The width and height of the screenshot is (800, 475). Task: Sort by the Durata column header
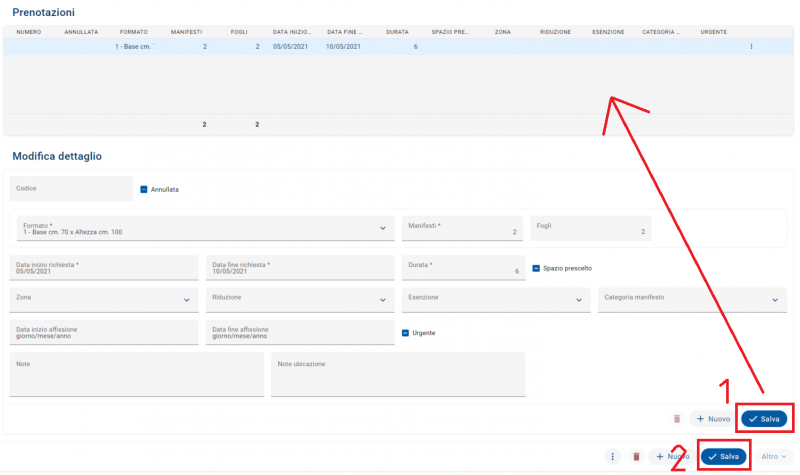click(x=397, y=32)
